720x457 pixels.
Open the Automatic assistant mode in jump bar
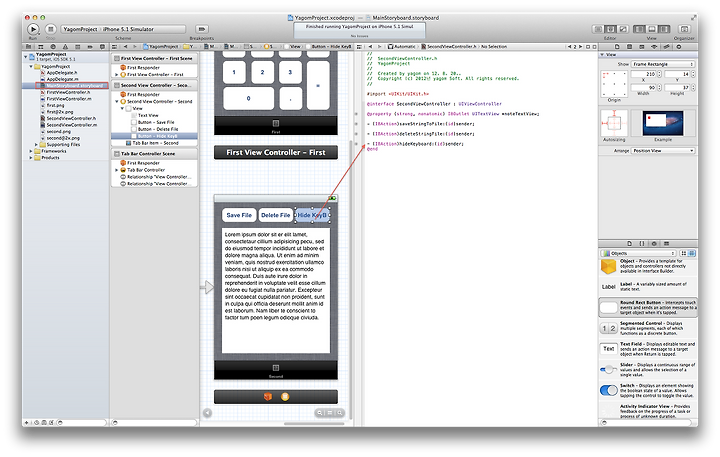click(401, 46)
